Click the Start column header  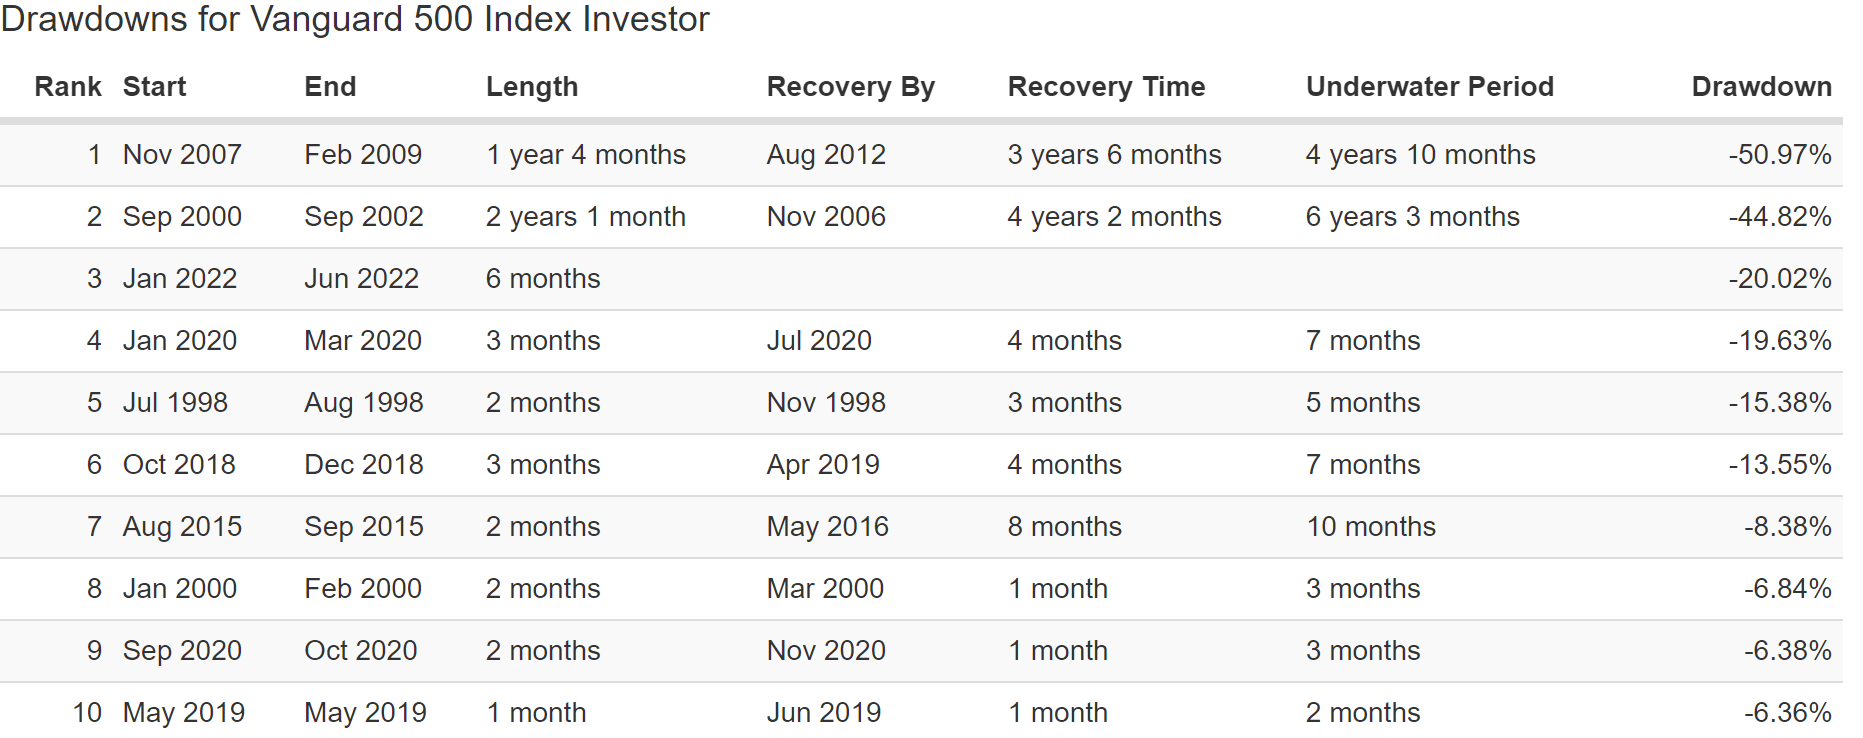click(x=154, y=87)
